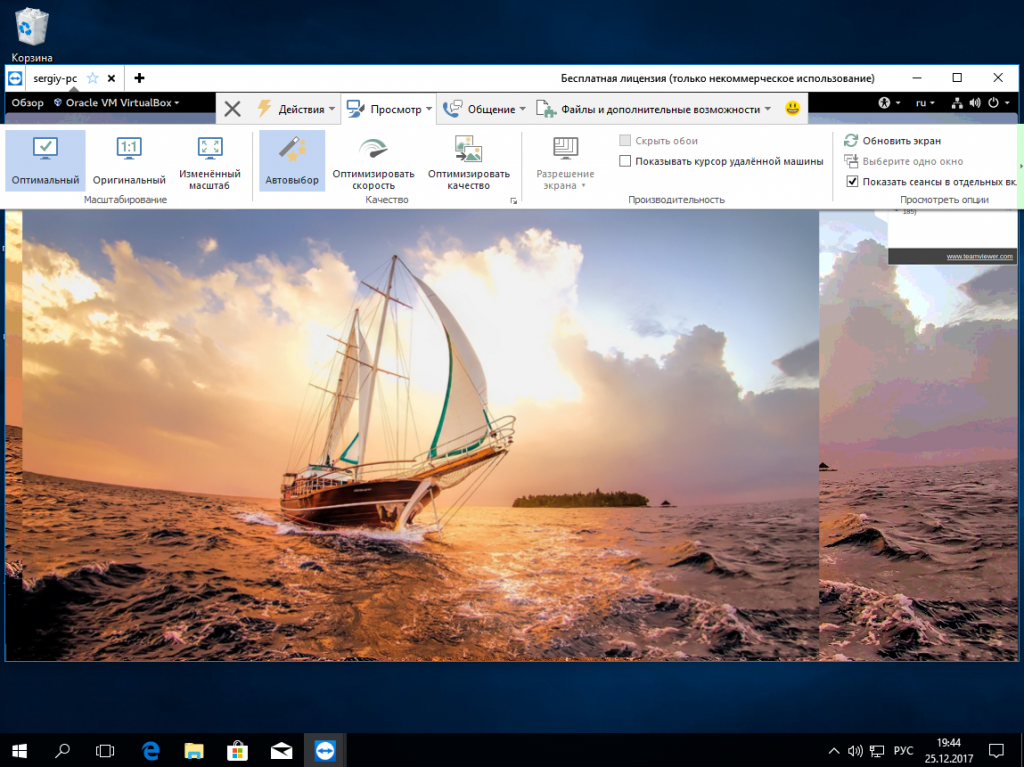Viewport: 1024px width, 767px height.
Task: Toggle the Скрыть обои checkbox
Action: (625, 141)
